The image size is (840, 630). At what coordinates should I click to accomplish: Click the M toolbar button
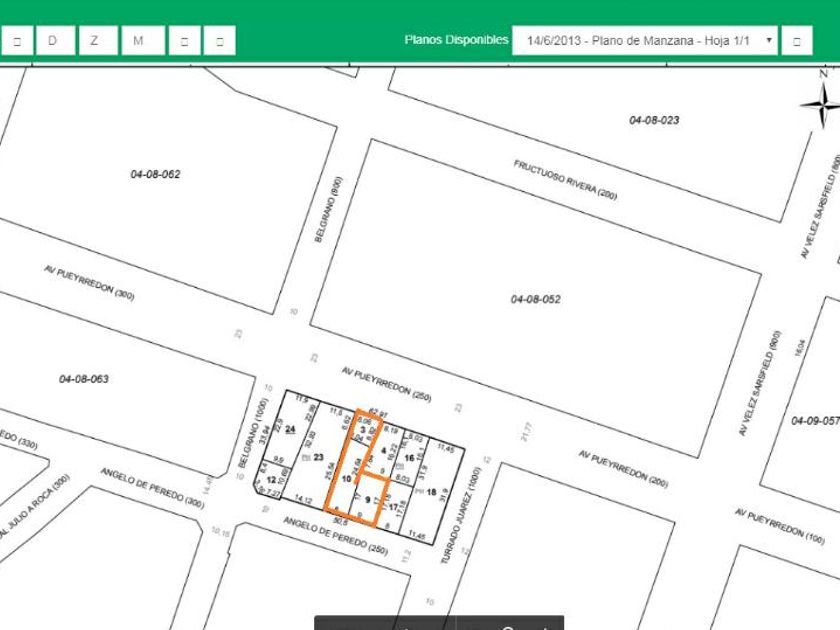(142, 41)
